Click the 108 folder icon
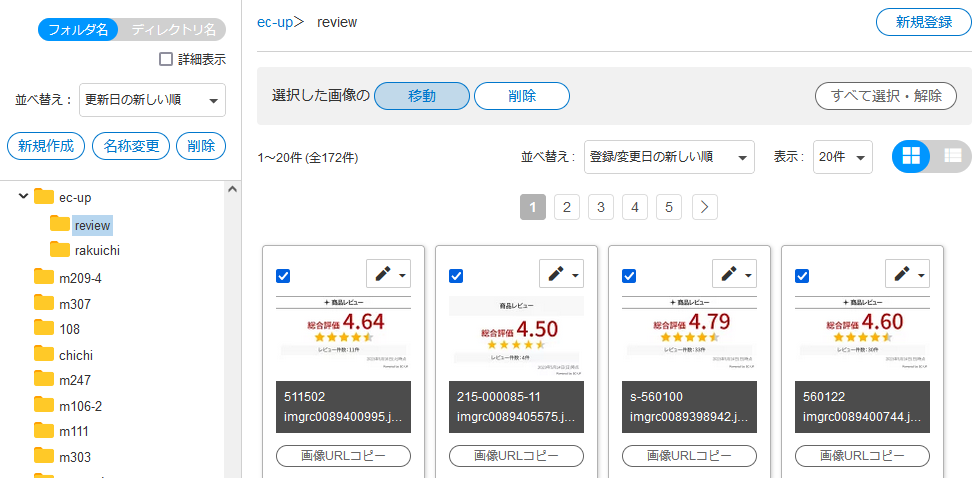 44,328
